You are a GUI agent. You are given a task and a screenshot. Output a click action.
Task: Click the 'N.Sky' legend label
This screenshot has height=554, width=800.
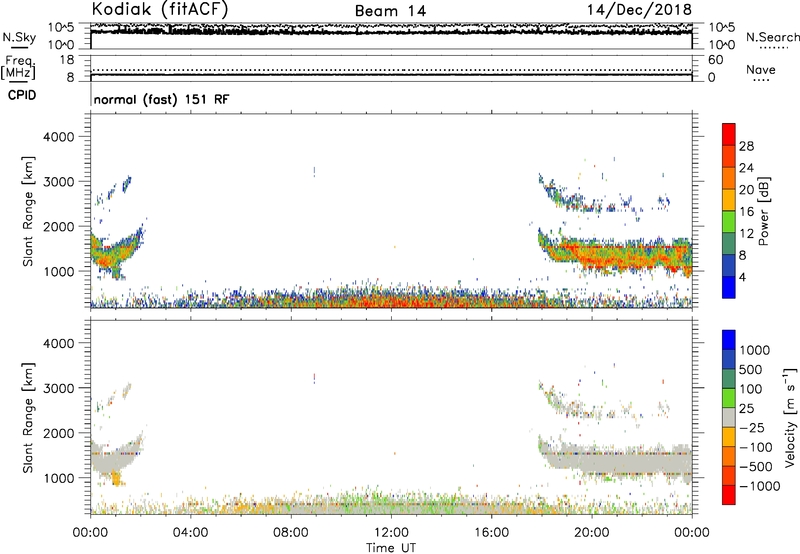19,37
